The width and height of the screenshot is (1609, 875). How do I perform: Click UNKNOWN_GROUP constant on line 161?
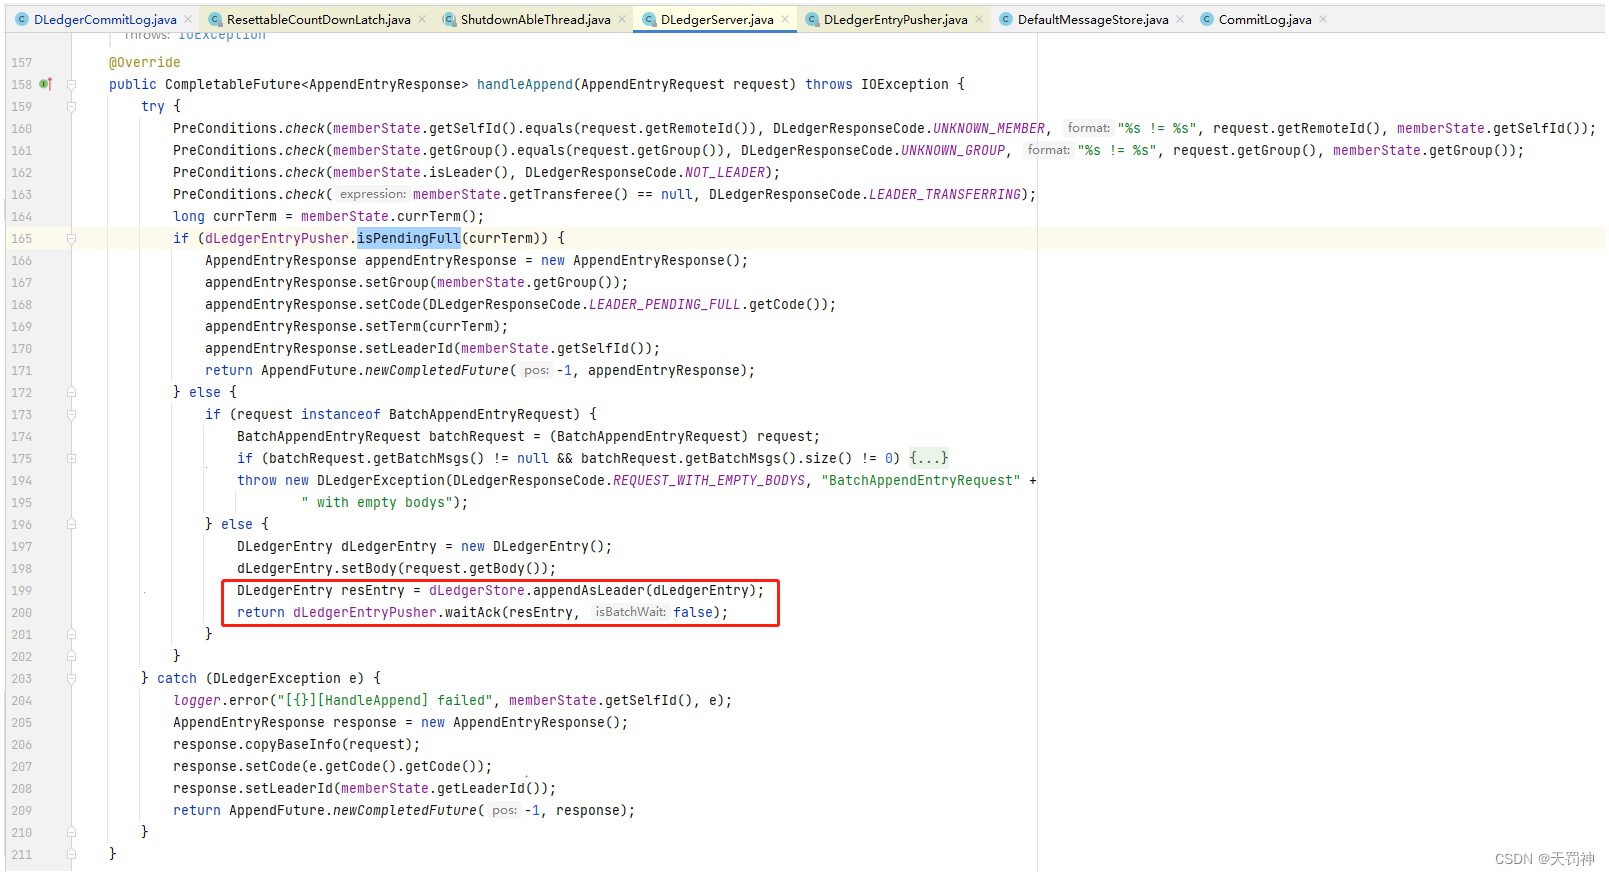click(953, 150)
